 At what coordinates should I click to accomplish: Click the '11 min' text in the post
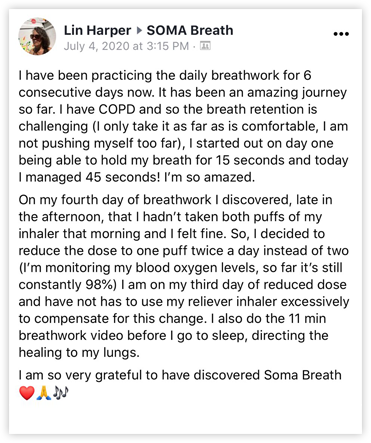point(307,318)
